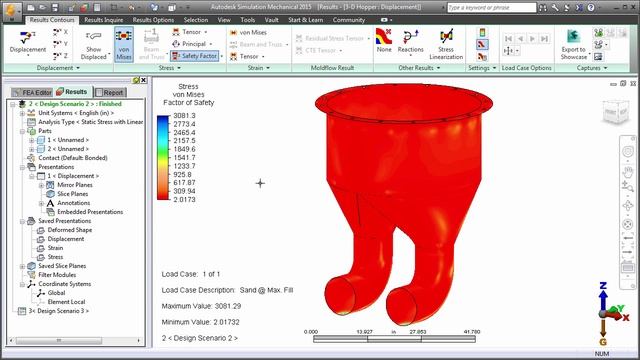Viewport: 640px width, 360px height.
Task: Open the Strain panel dropdown
Action: tap(259, 68)
